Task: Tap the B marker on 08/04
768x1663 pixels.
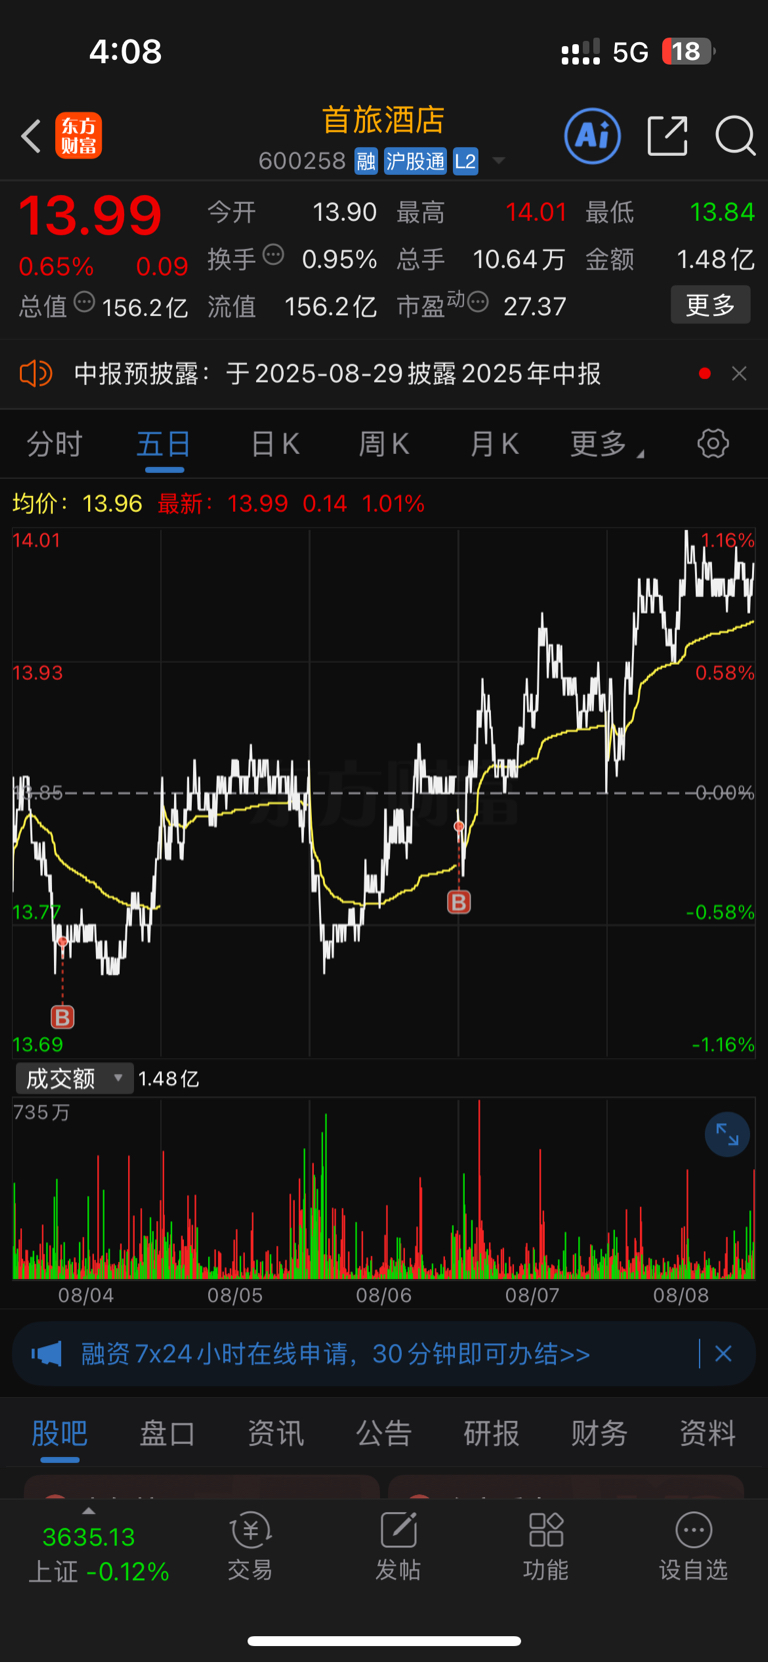Action: (x=62, y=1017)
